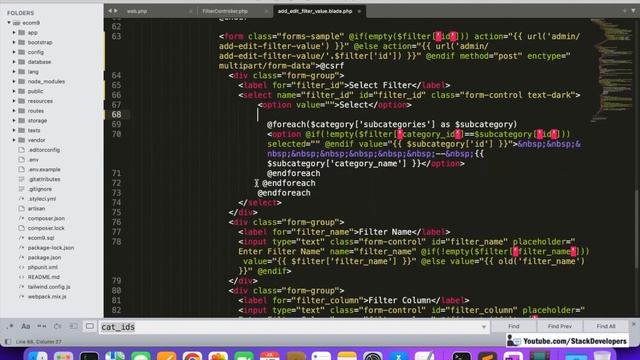
Task: Toggle the sidebar via status bar icon
Action: point(8,342)
